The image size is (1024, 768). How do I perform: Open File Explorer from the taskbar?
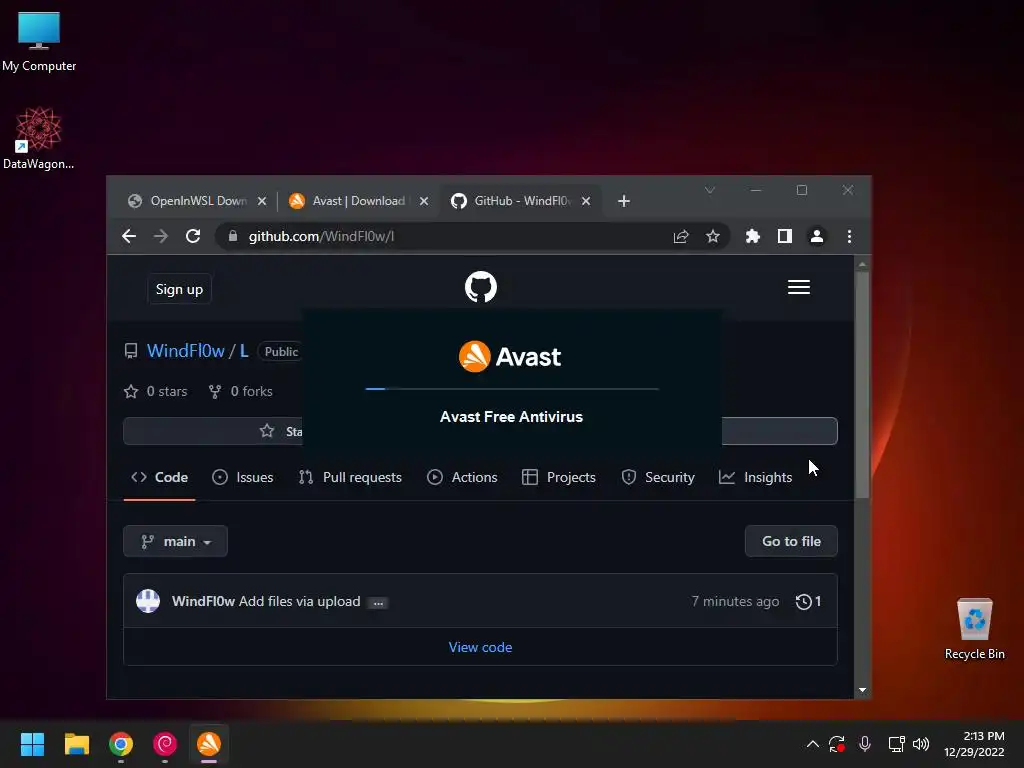76,744
